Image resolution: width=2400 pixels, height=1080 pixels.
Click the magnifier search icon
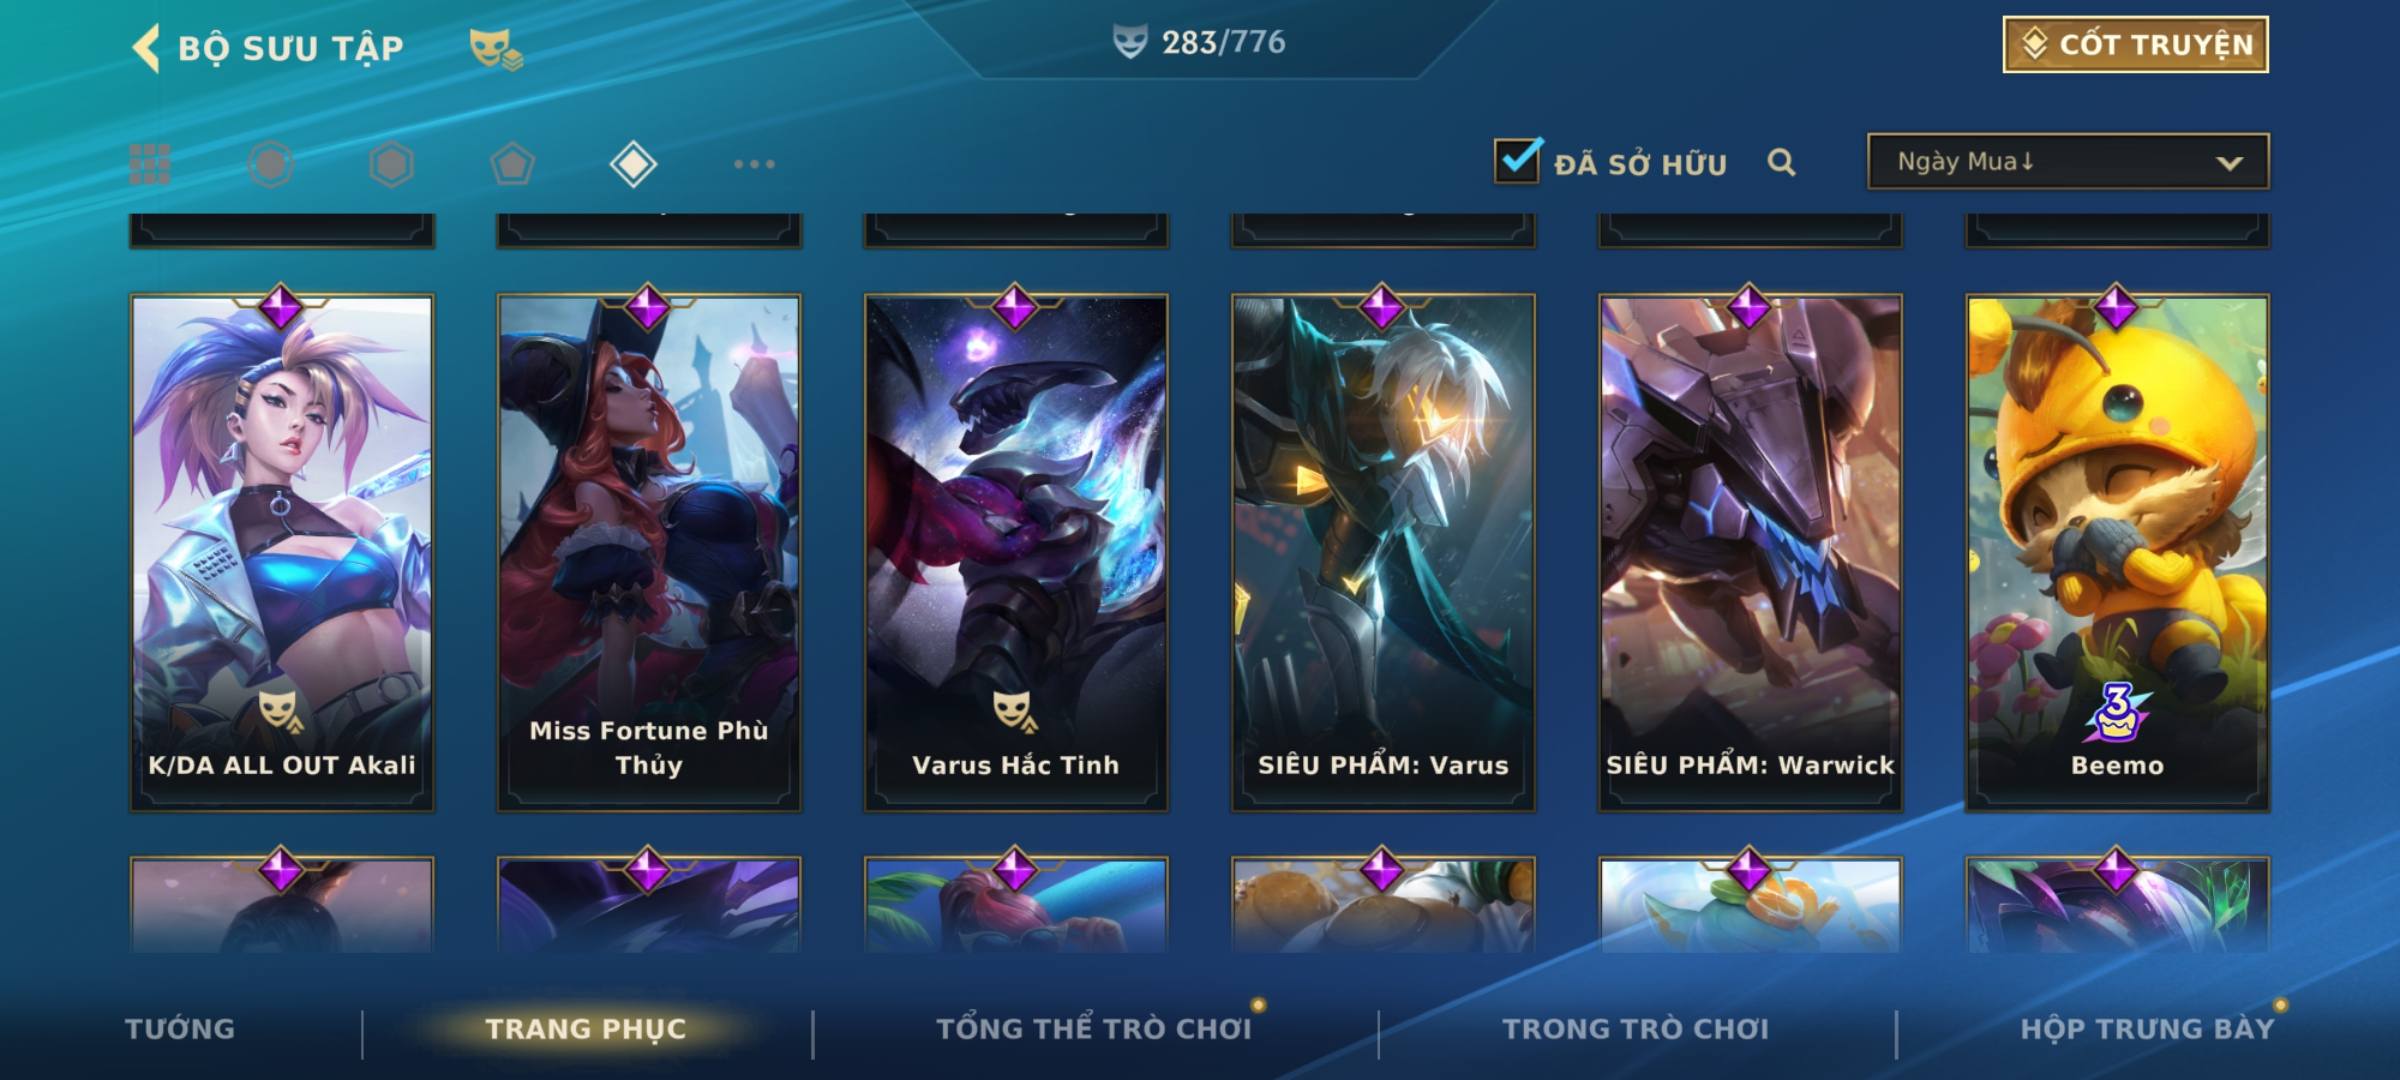(1781, 162)
